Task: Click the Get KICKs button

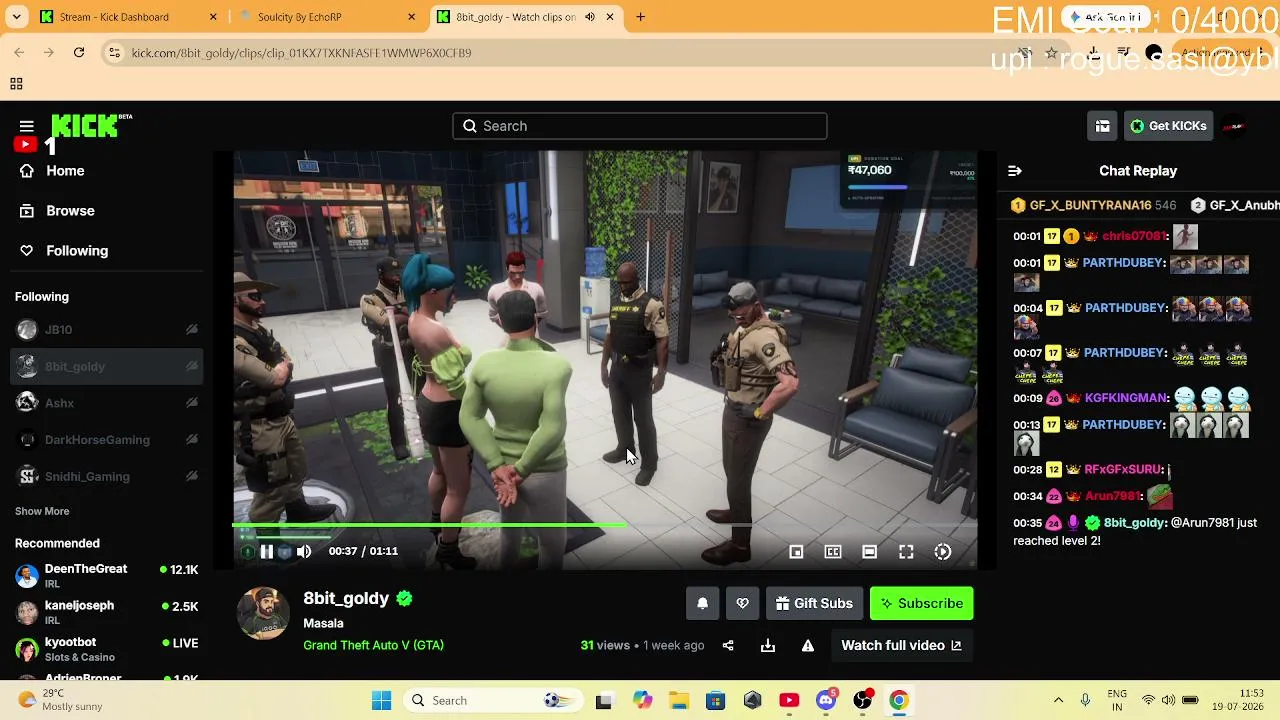Action: [x=1168, y=126]
